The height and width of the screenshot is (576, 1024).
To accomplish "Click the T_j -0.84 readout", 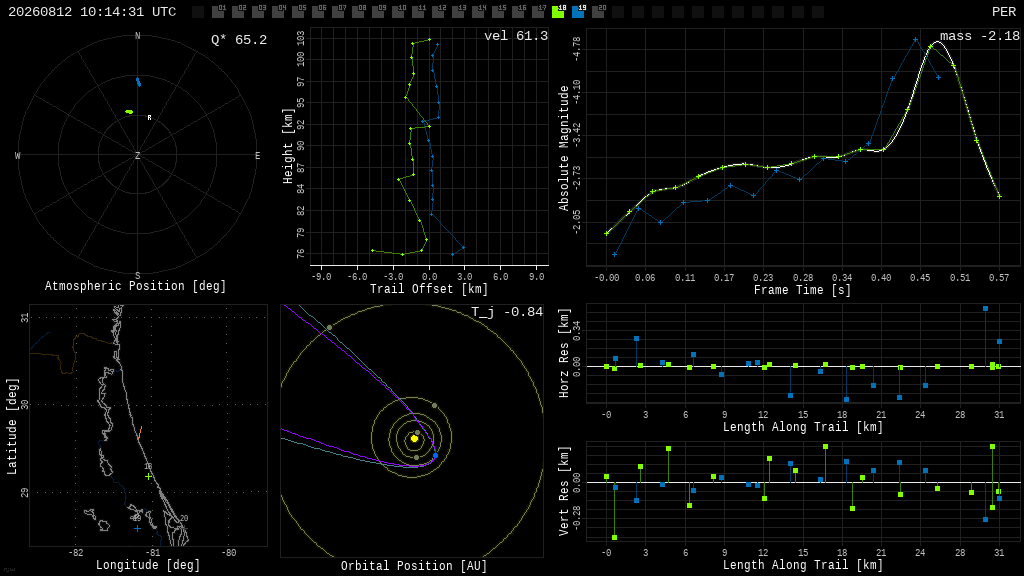I will point(507,312).
